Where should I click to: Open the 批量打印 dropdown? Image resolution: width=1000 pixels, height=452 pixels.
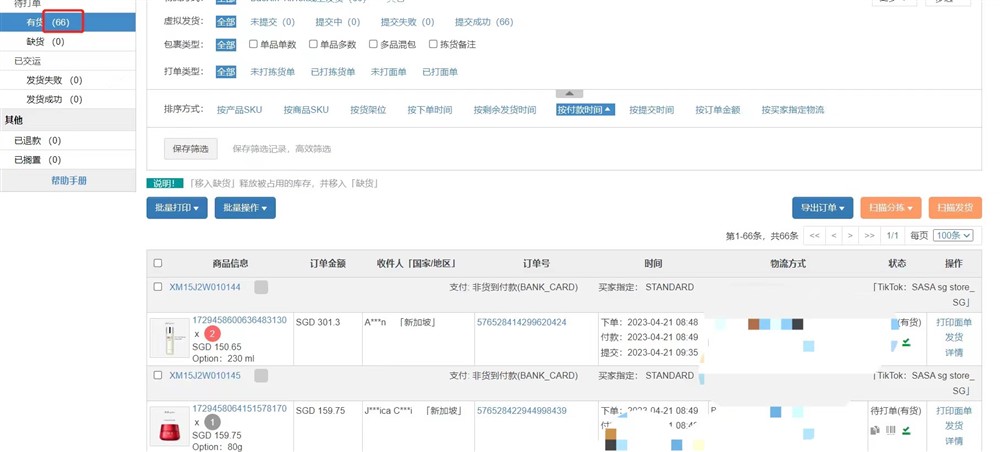point(177,208)
